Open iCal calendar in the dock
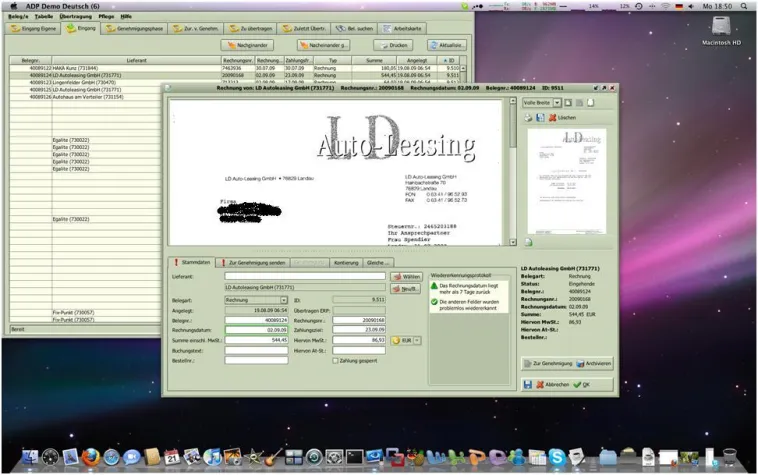Screen dimensions: 758x475 172,457
